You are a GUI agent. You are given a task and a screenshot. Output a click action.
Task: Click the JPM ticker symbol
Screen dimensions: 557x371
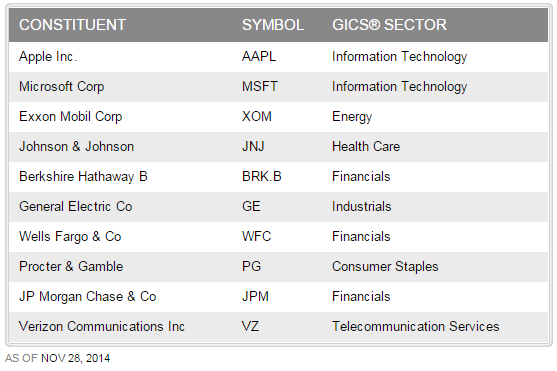click(x=255, y=297)
